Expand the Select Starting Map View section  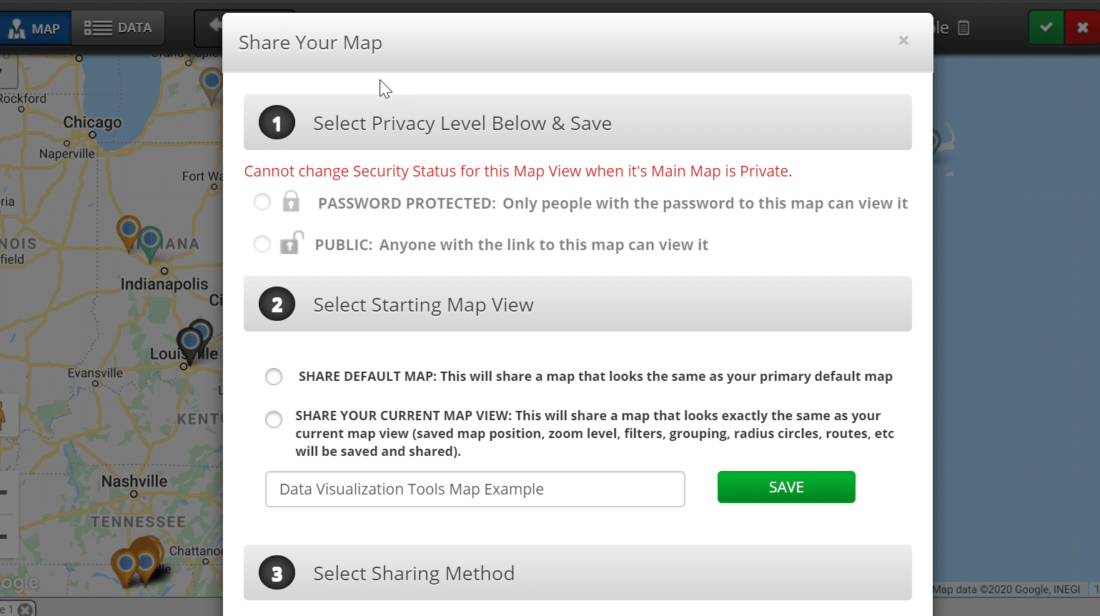coord(577,304)
